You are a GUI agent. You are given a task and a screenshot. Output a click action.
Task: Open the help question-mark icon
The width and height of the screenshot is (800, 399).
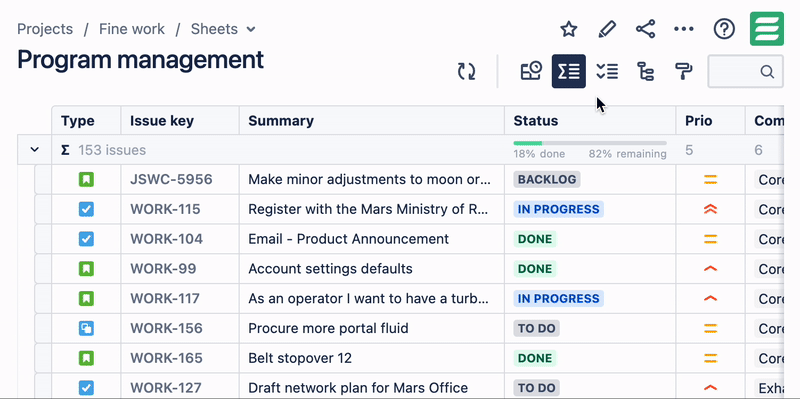point(724,29)
